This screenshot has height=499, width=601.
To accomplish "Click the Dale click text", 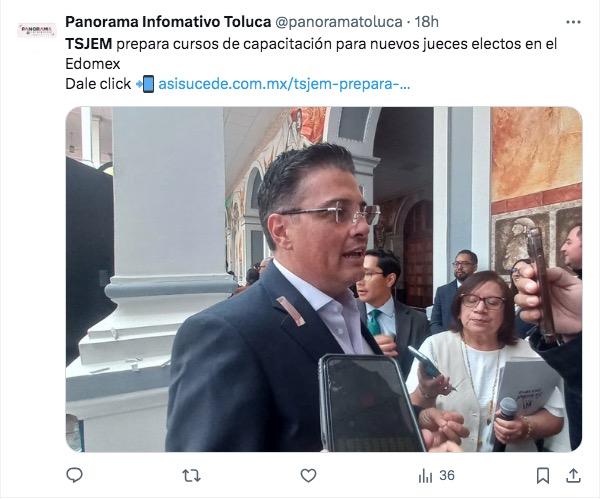I will [98, 84].
